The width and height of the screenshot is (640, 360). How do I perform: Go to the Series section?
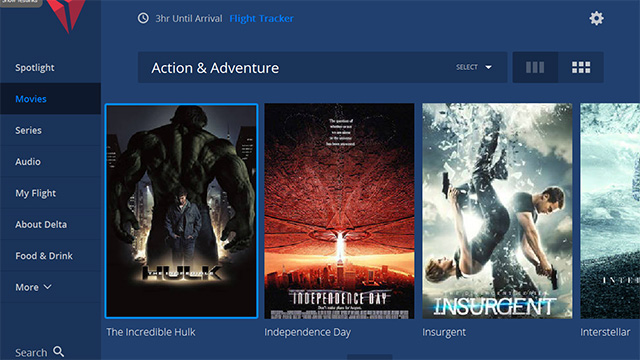[29, 131]
